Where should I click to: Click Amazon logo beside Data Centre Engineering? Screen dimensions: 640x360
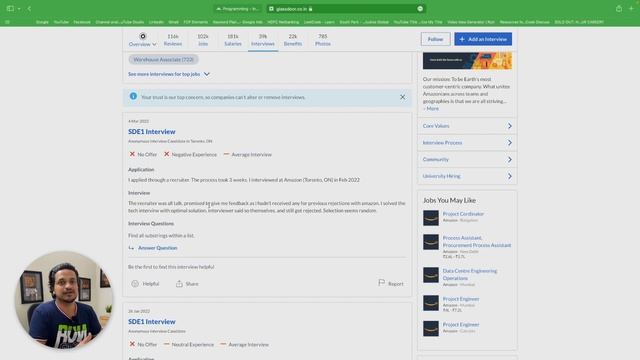(431, 275)
